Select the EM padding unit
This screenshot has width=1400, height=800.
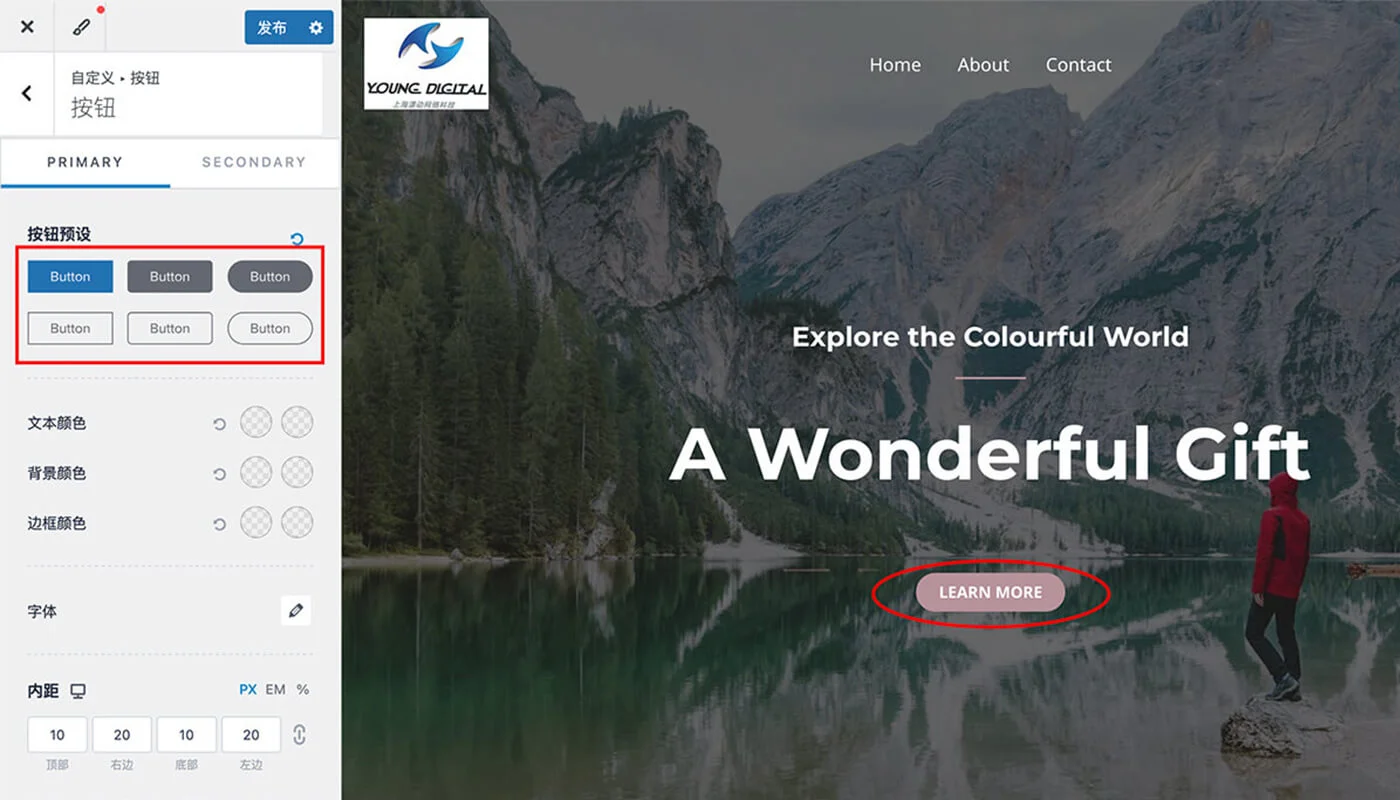(275, 689)
